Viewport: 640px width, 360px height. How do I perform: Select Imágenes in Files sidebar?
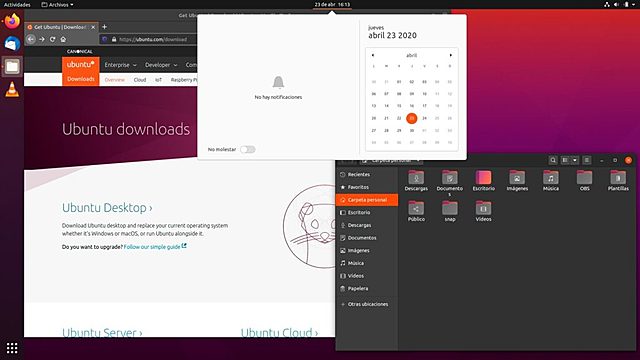point(367,250)
